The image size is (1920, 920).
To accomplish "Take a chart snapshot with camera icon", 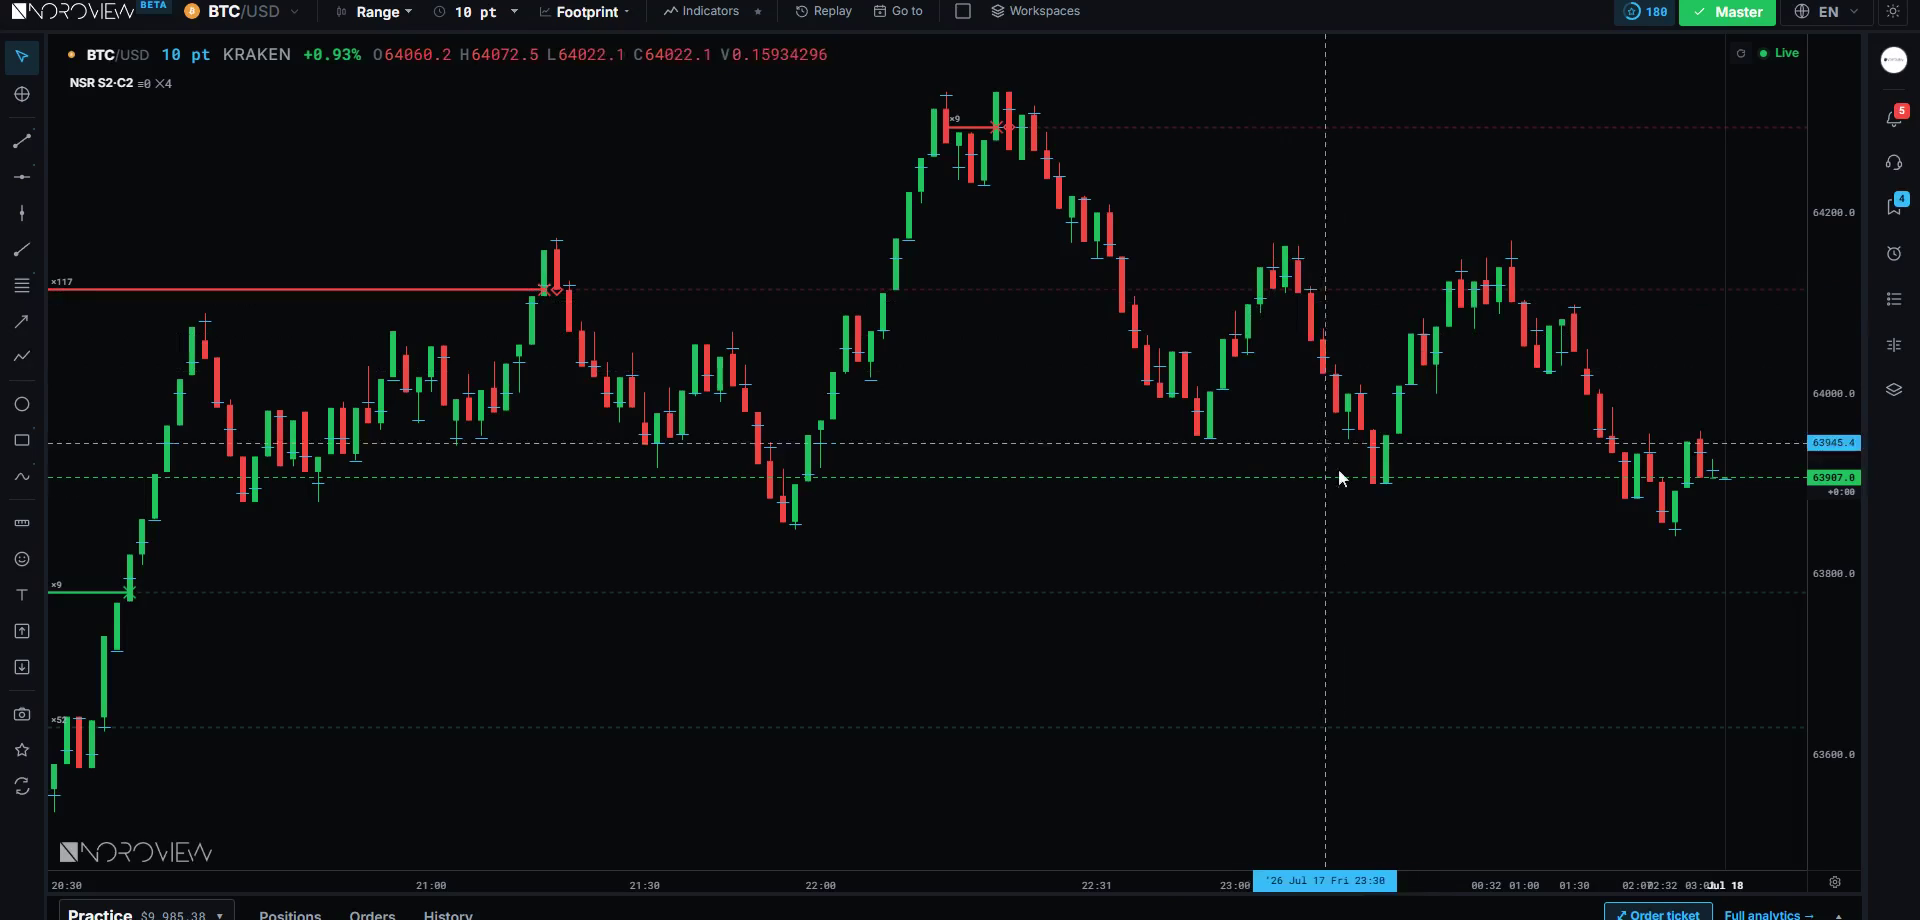I will pos(22,714).
